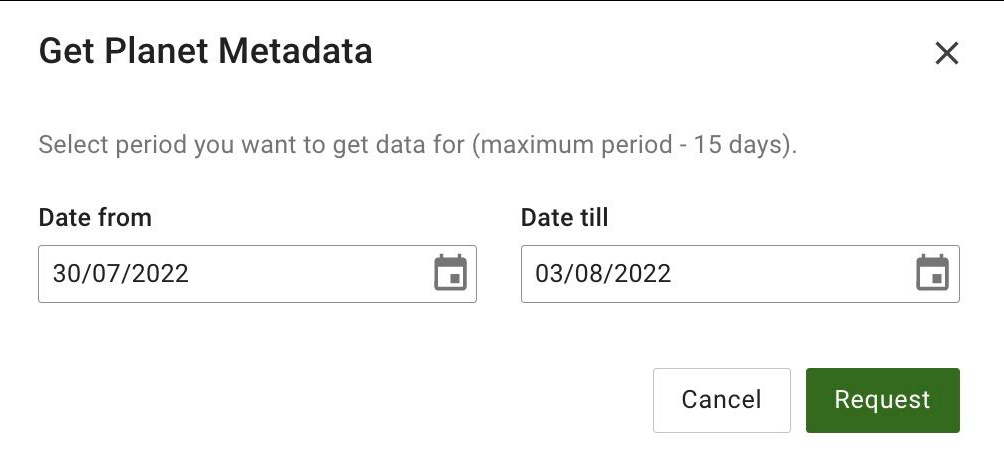Screen dimensions: 1004x464
Task: Click the word "Metadata" in dialog title
Action: pyautogui.click(x=302, y=51)
